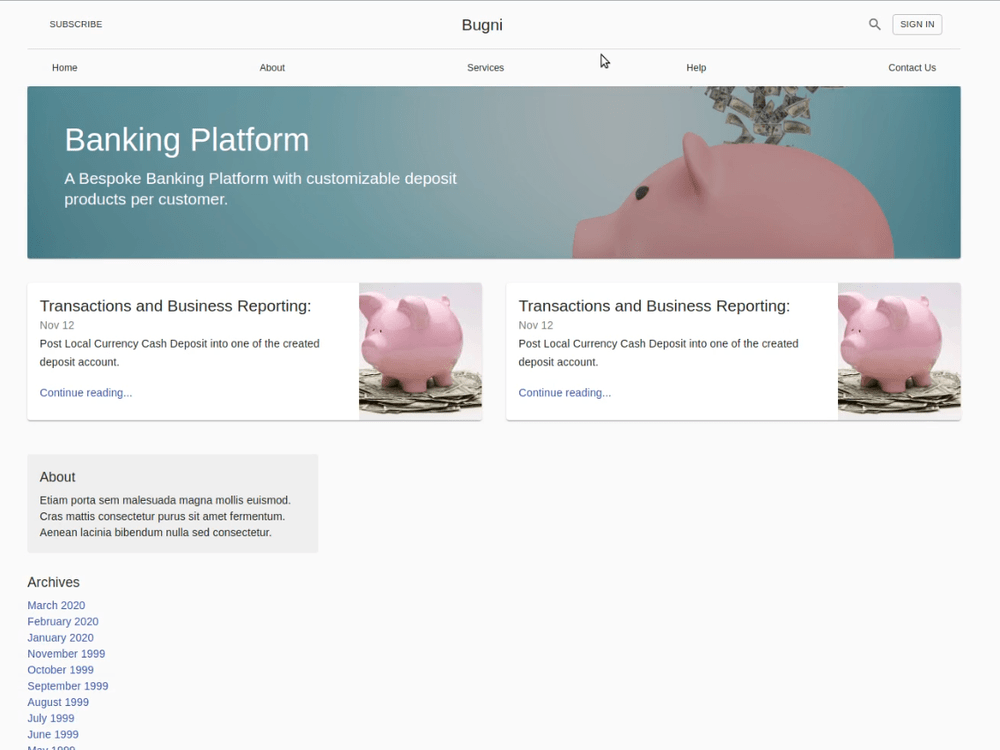
Task: Click the SUBSCRIBE button
Action: pyautogui.click(x=76, y=24)
